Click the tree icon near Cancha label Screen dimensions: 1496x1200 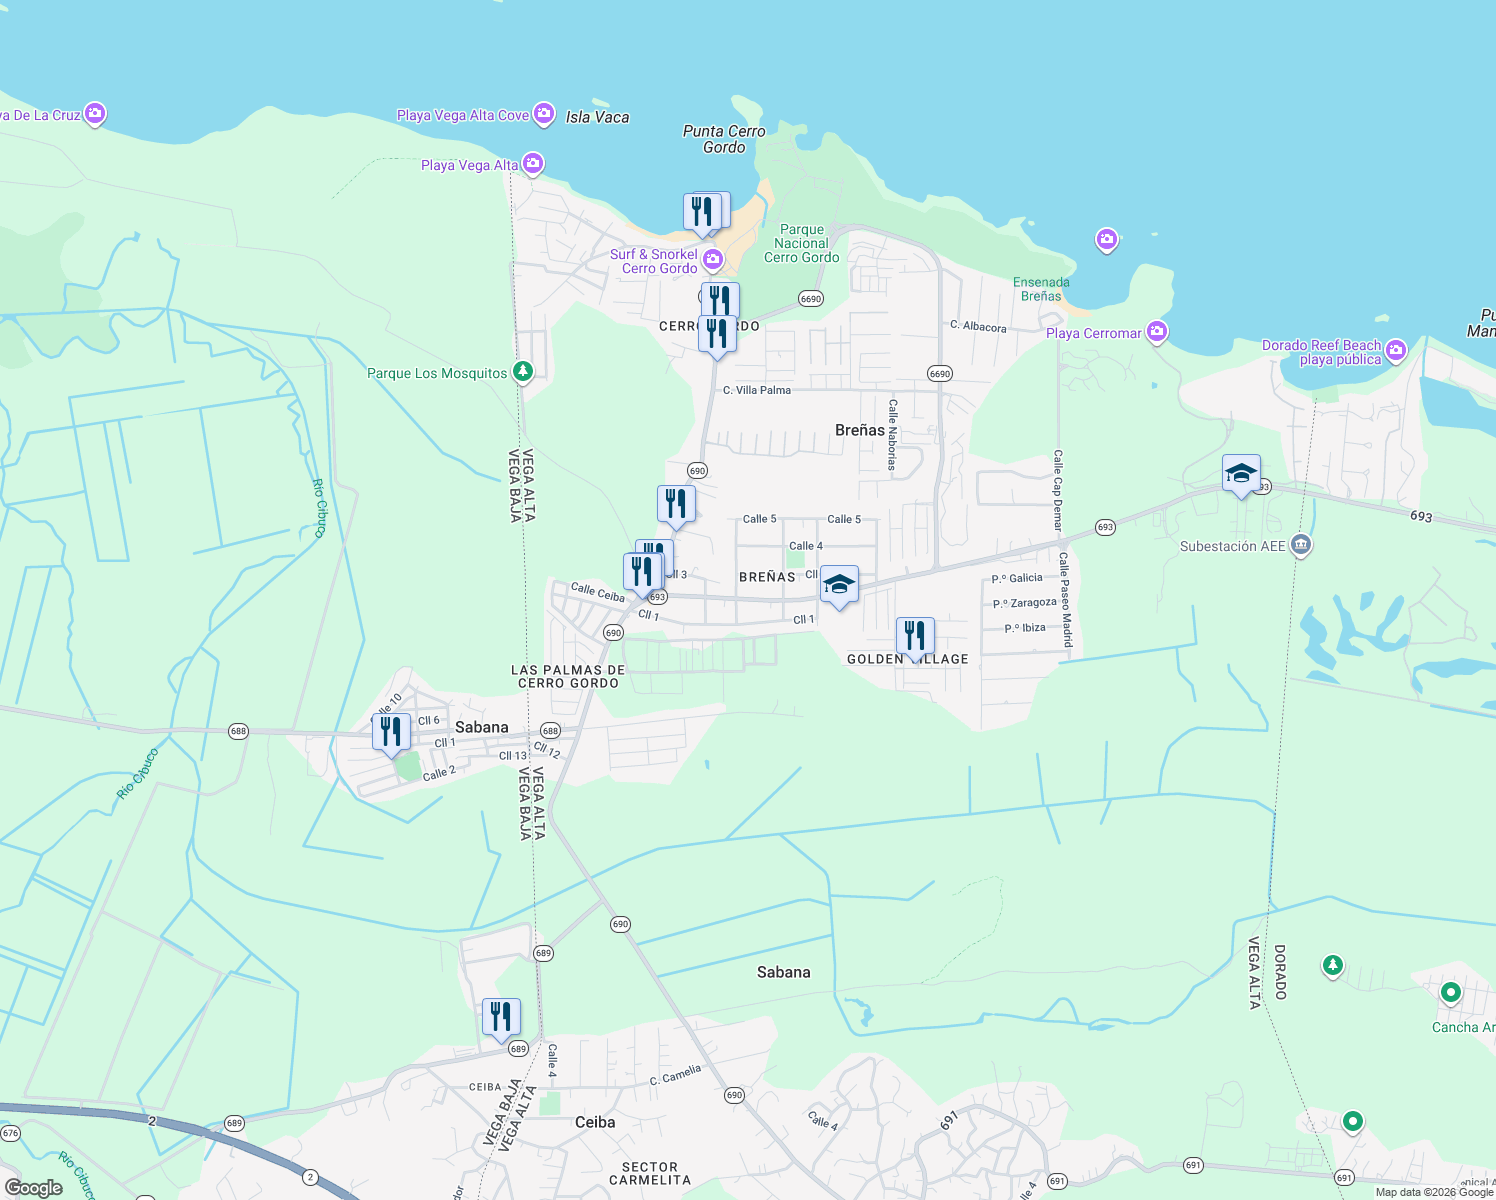(1334, 966)
